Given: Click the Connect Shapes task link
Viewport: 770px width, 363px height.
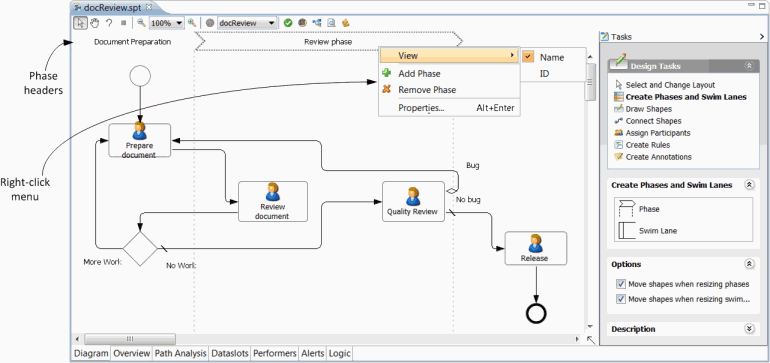Looking at the screenshot, I should tap(653, 121).
